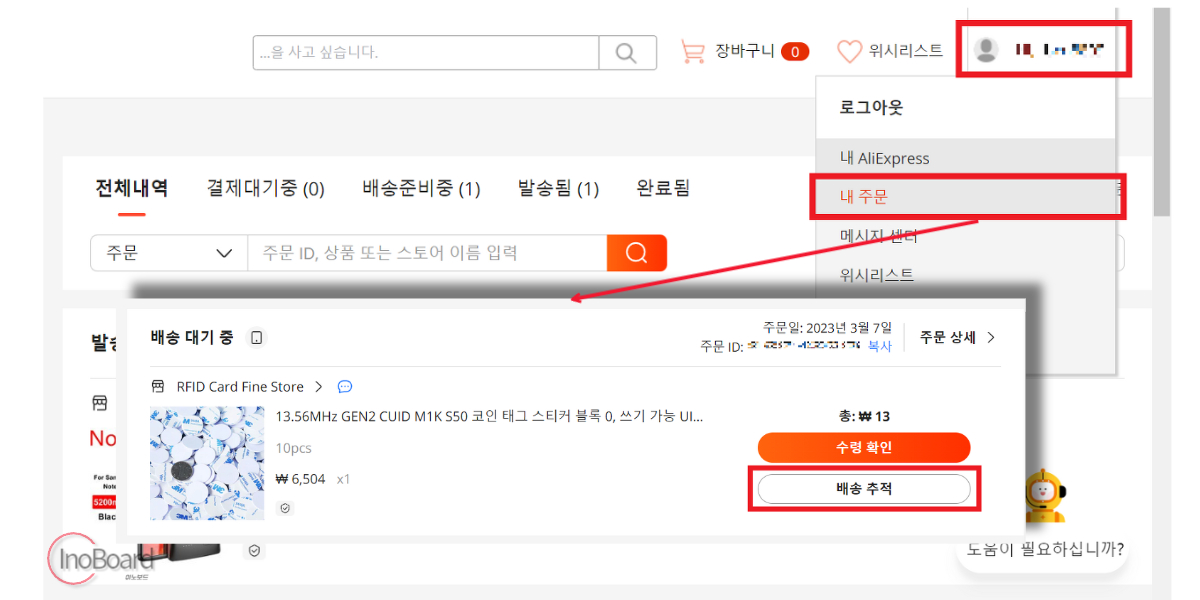
Task: Open chat bubble icon next to store name
Action: pyautogui.click(x=345, y=386)
